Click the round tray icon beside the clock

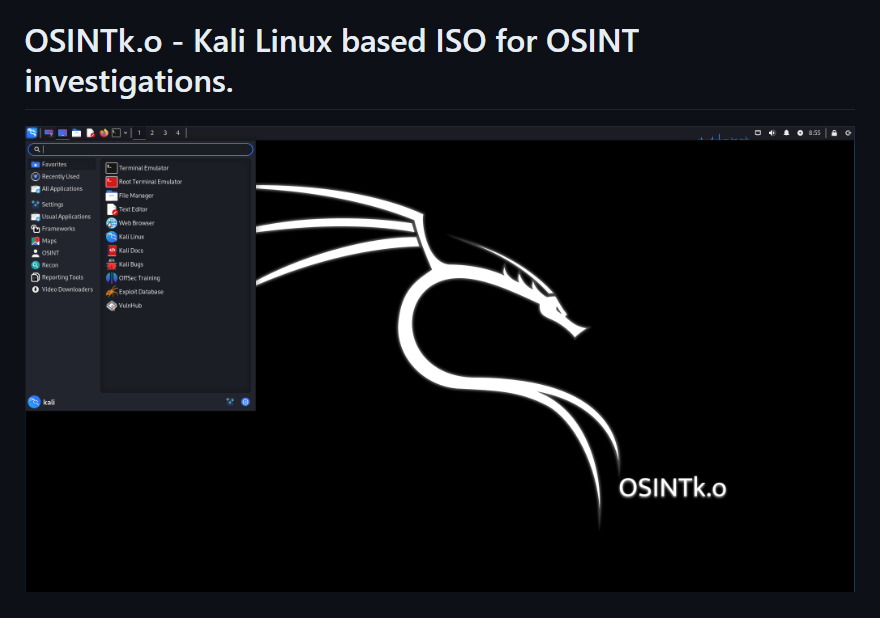[x=800, y=133]
